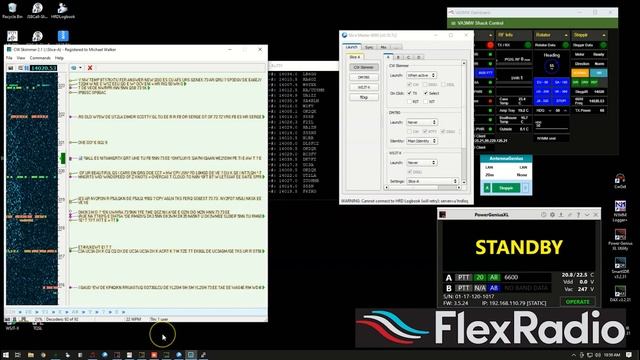The height and width of the screenshot is (360, 640).
Task: Toggle the CW mode checkbox under CW Skimmer
Action: tap(409, 84)
